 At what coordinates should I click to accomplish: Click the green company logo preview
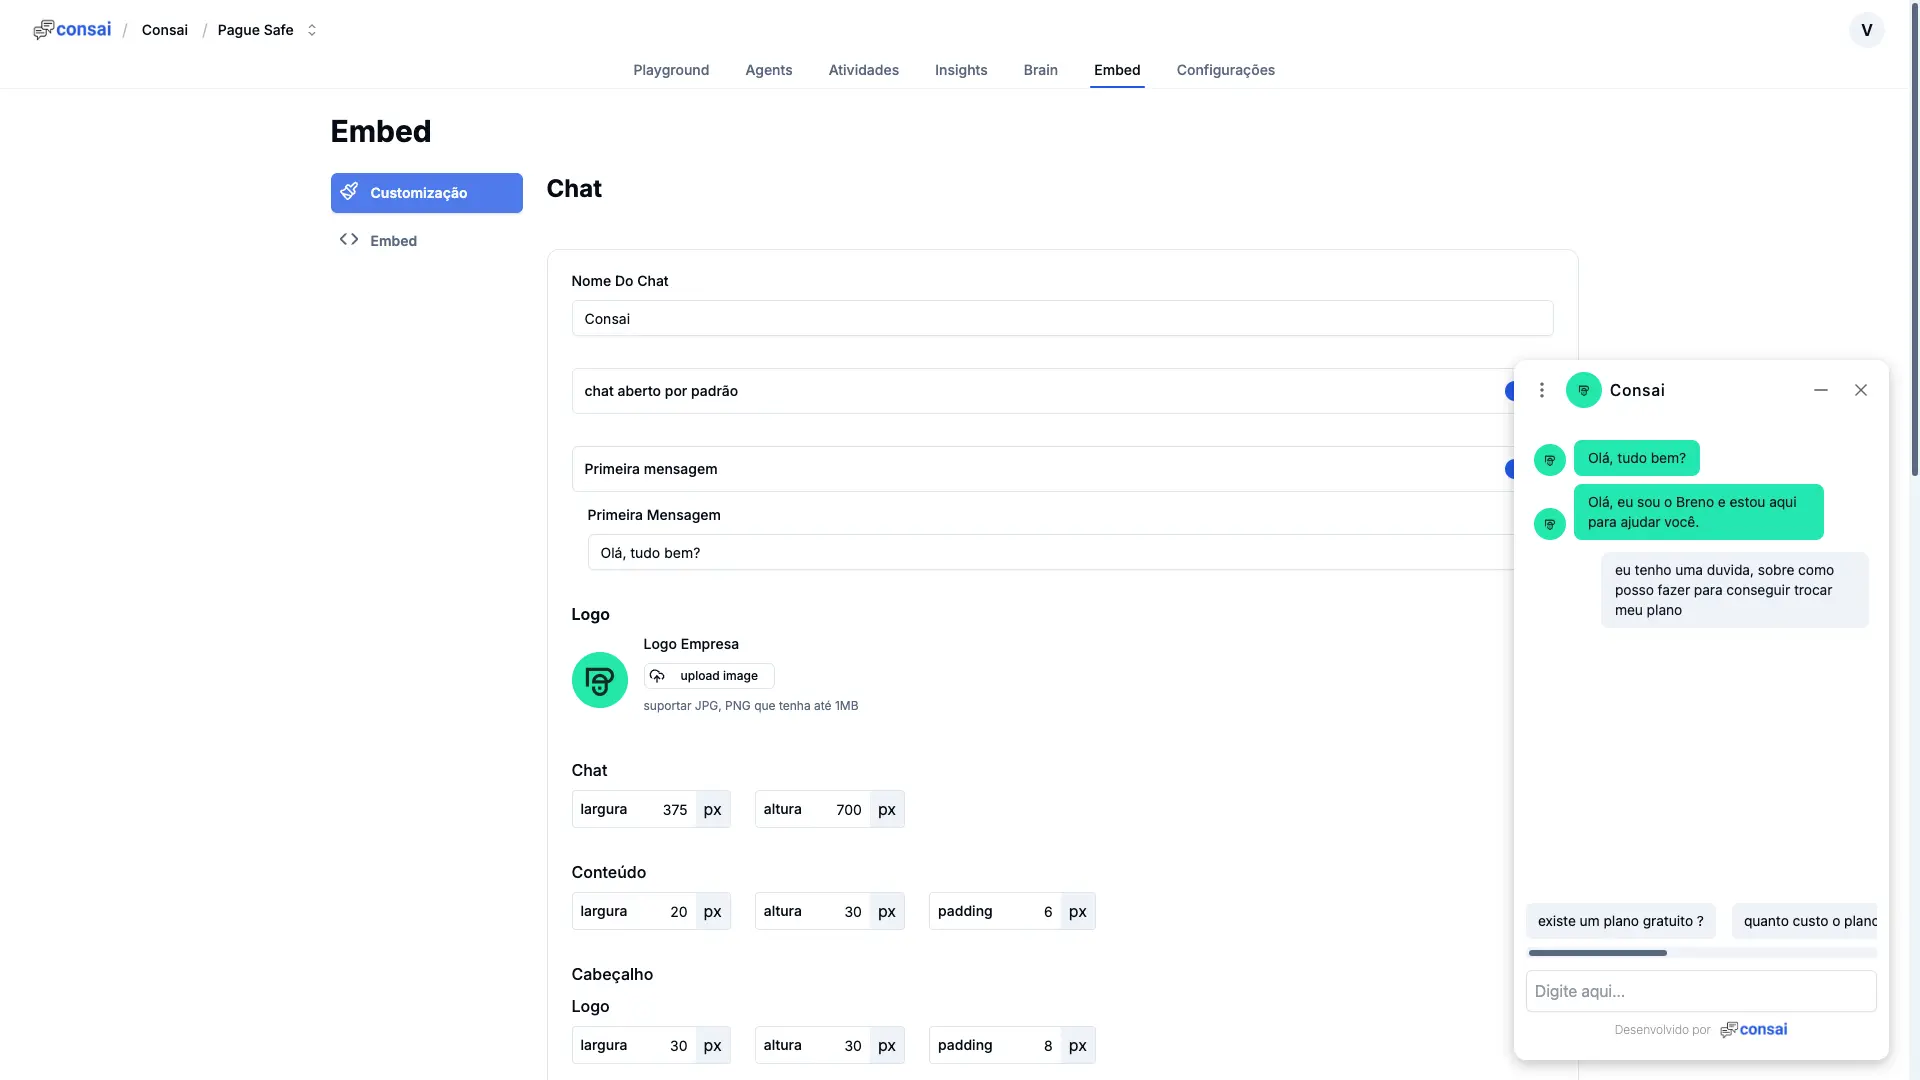(599, 680)
